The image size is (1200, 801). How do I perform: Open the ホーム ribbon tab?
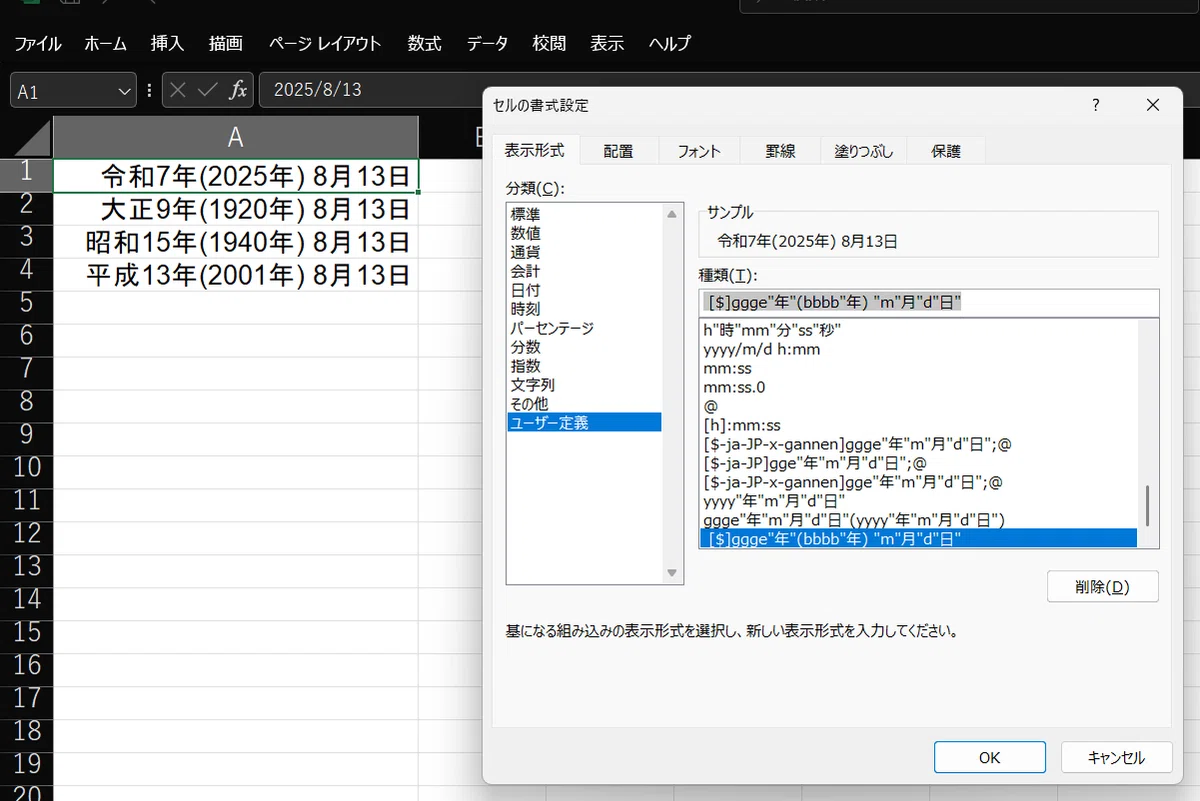(x=105, y=44)
